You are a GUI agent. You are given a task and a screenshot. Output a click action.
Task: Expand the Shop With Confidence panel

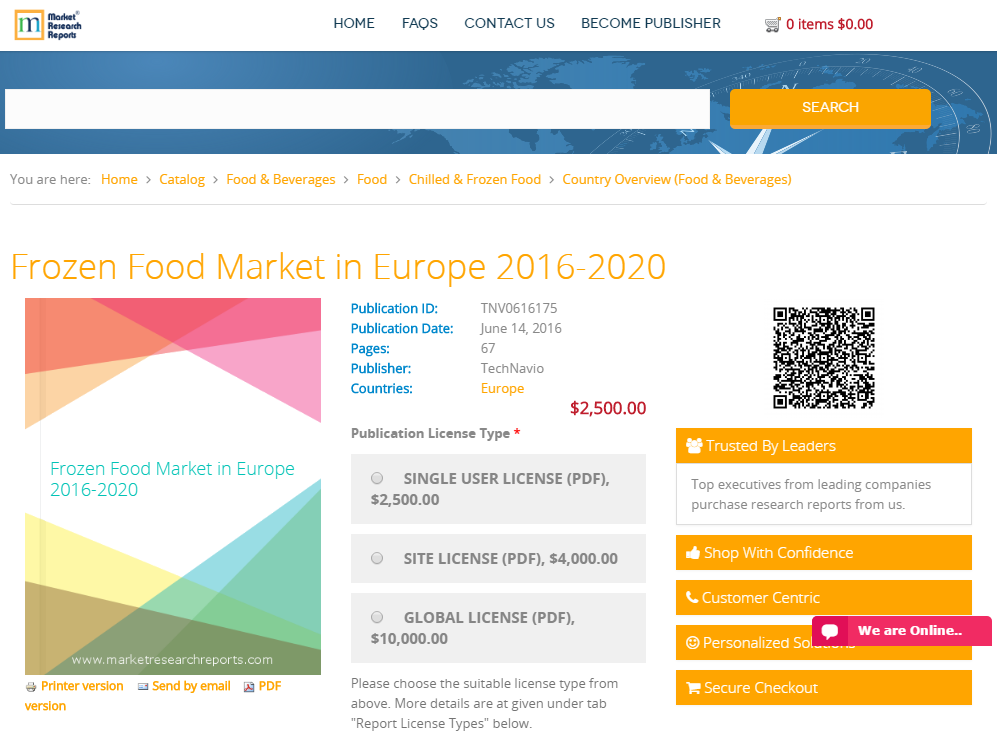pos(823,552)
